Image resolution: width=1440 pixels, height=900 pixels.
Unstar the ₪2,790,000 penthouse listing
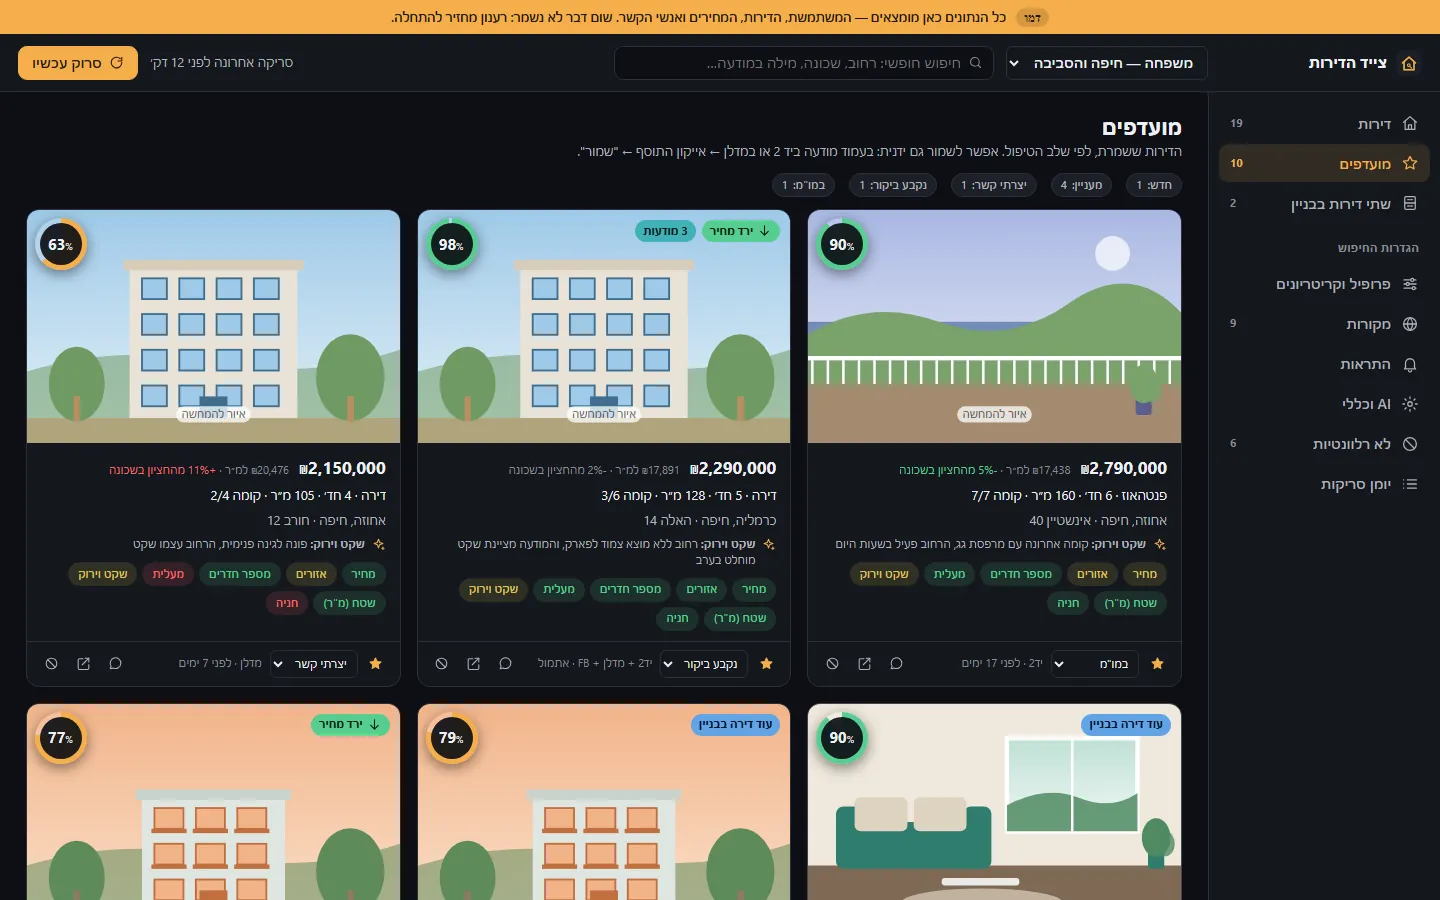pos(1157,664)
